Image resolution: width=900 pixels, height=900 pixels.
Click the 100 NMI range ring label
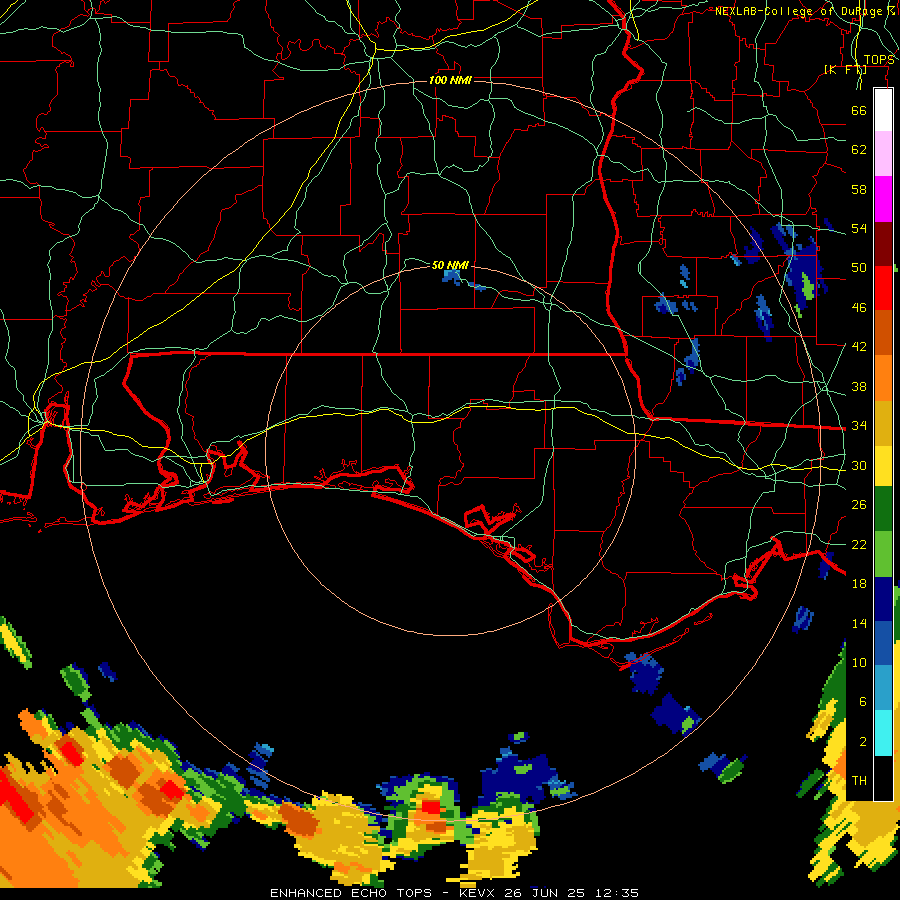click(x=450, y=80)
